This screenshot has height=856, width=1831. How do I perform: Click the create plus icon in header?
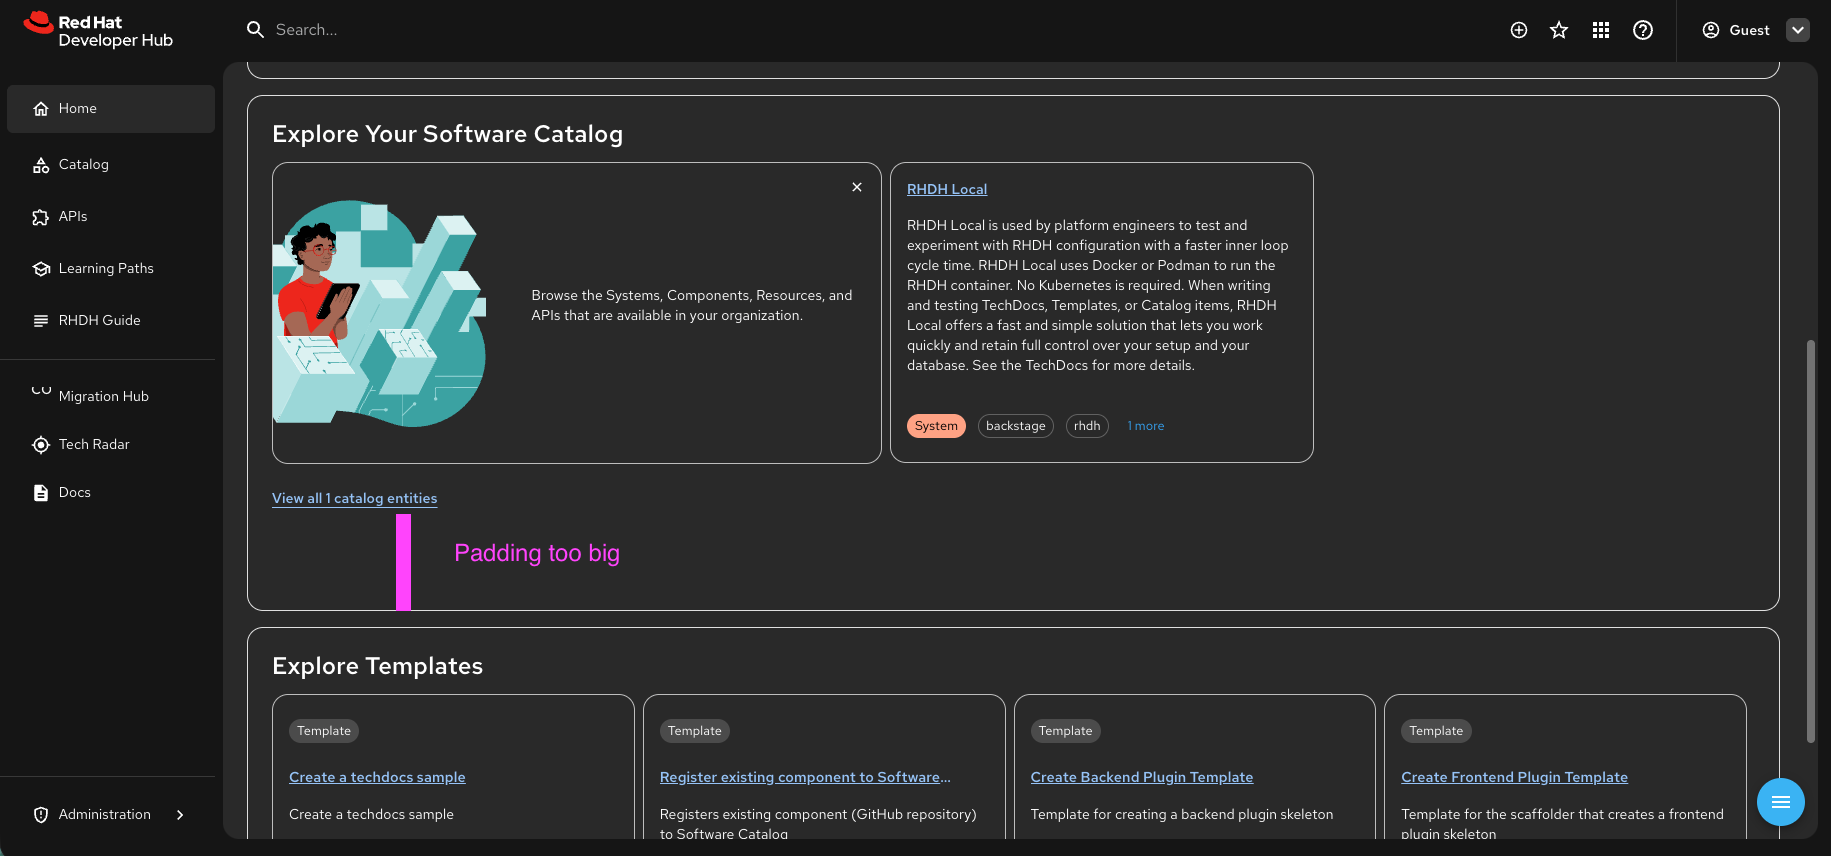[1518, 30]
